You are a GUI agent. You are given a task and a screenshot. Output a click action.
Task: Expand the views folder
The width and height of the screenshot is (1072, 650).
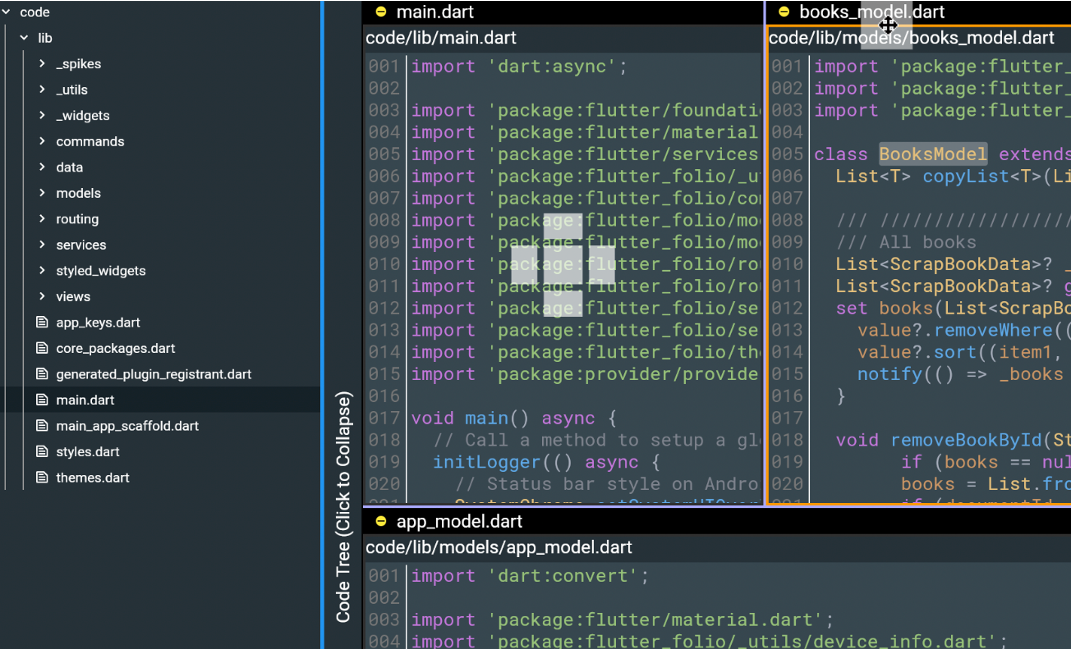(42, 297)
